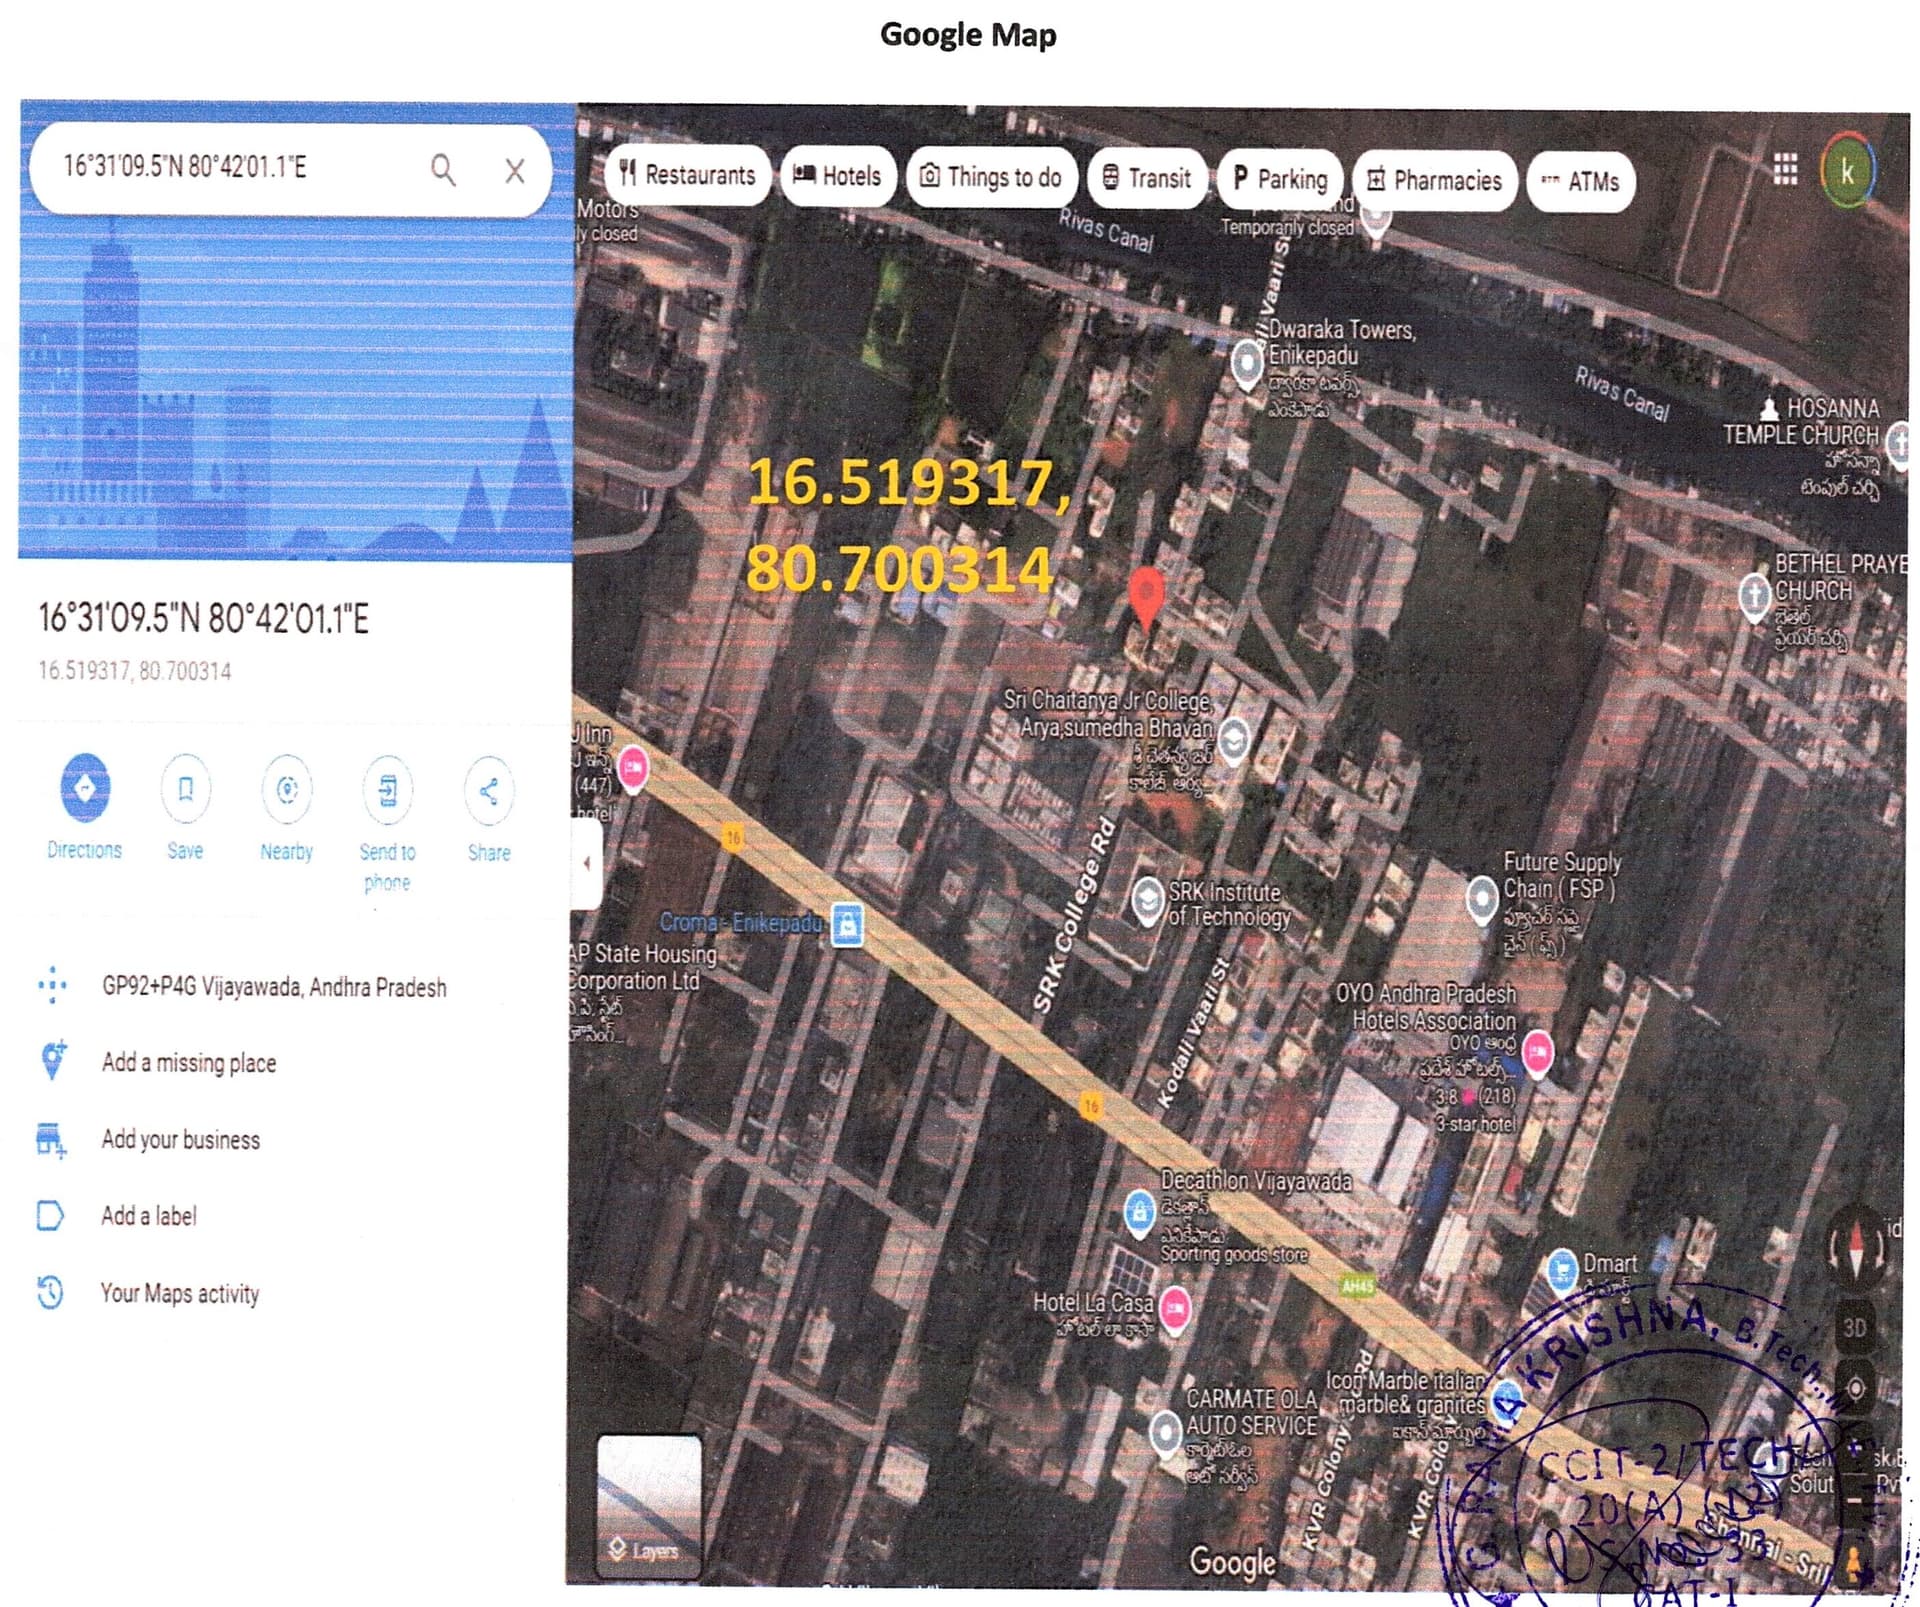Open the account profile avatar
Viewport: 1920px width, 1607px height.
pos(1848,171)
